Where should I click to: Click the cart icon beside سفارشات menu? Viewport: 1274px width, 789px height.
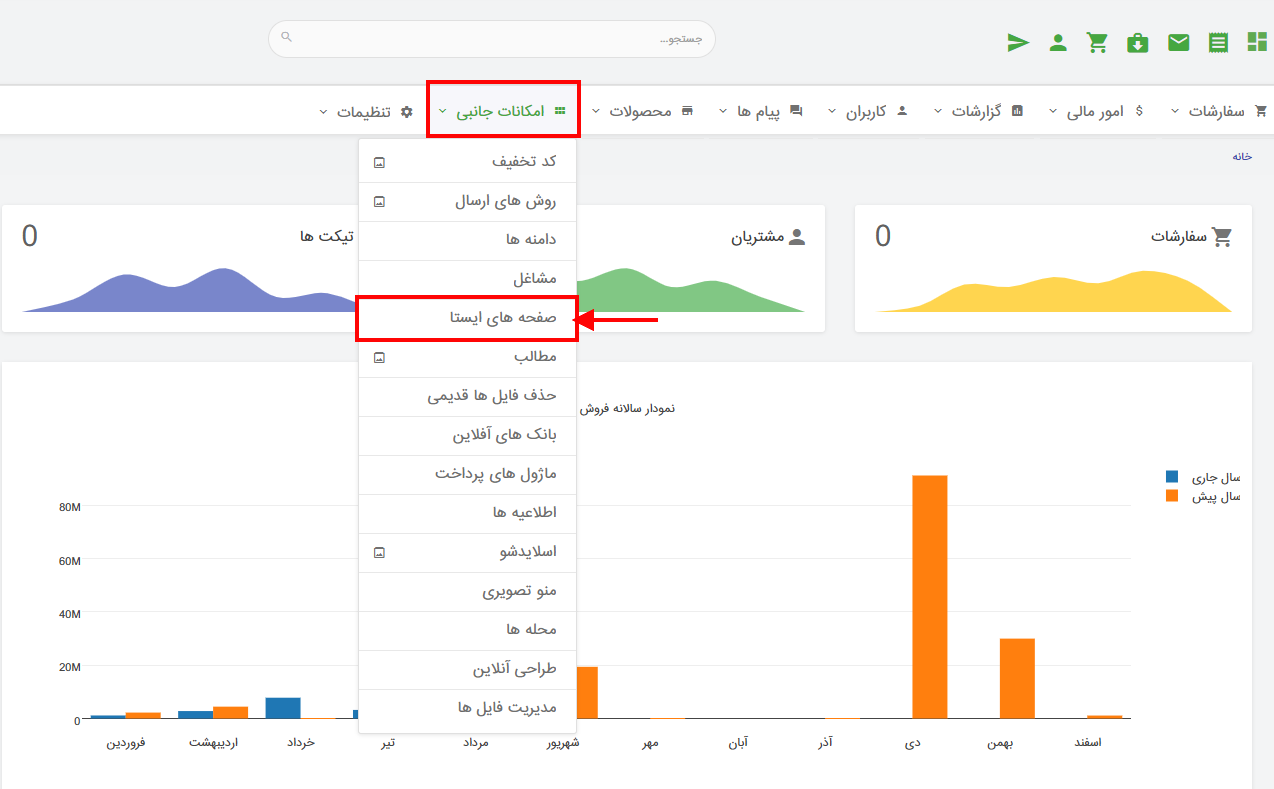tap(1260, 111)
